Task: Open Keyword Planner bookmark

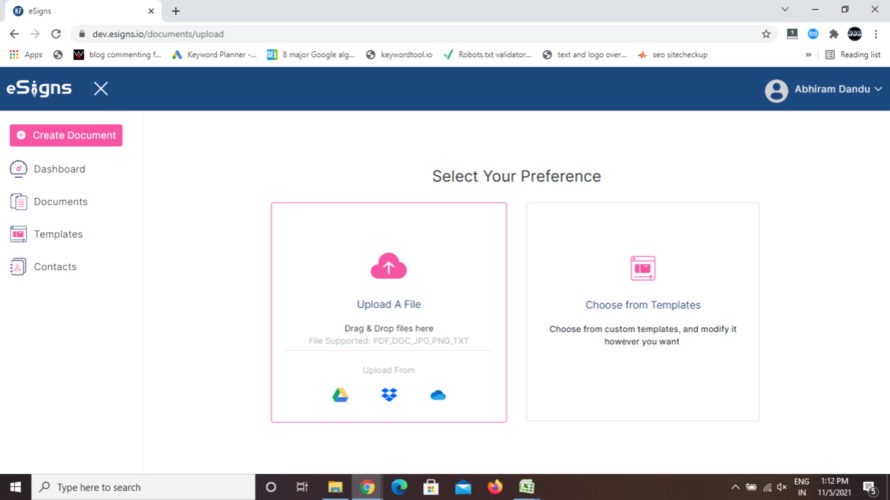Action: tap(215, 54)
